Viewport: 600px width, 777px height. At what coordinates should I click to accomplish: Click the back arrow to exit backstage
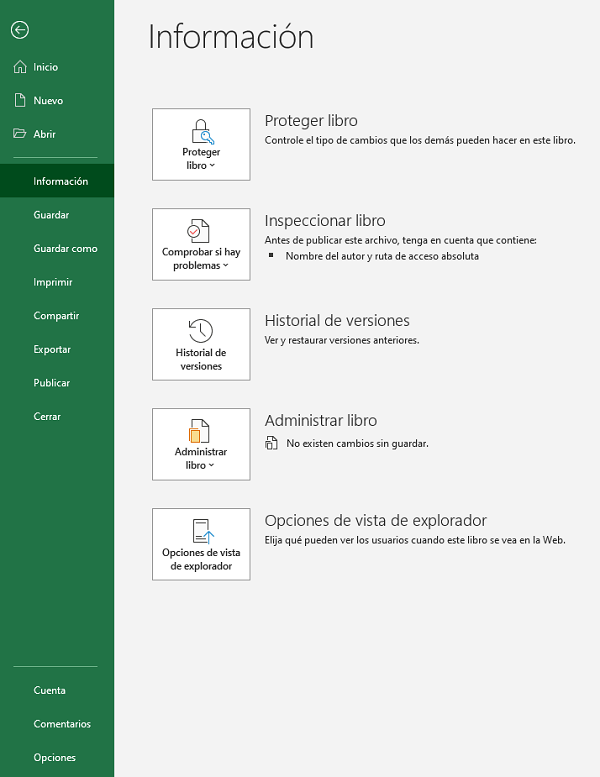pos(19,30)
